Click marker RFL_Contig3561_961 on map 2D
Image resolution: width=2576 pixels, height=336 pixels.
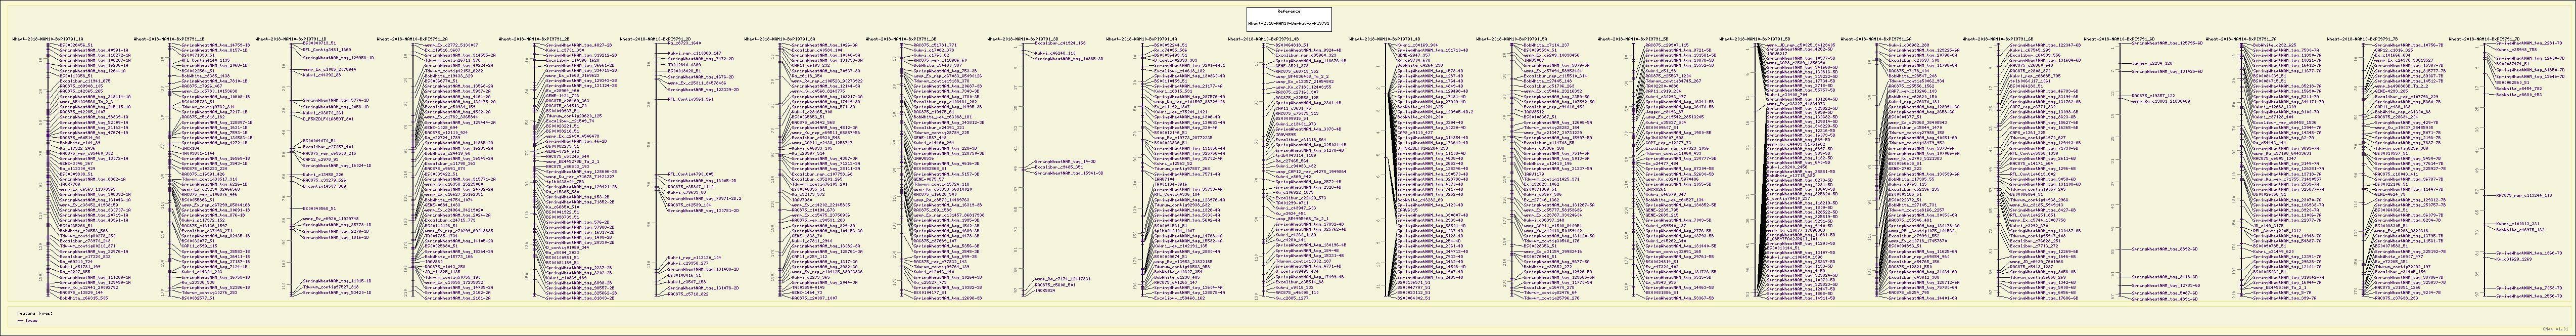690,100
